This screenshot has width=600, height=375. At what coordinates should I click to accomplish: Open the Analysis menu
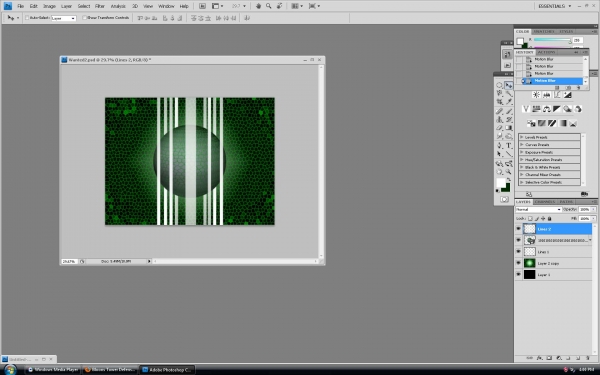click(x=118, y=6)
